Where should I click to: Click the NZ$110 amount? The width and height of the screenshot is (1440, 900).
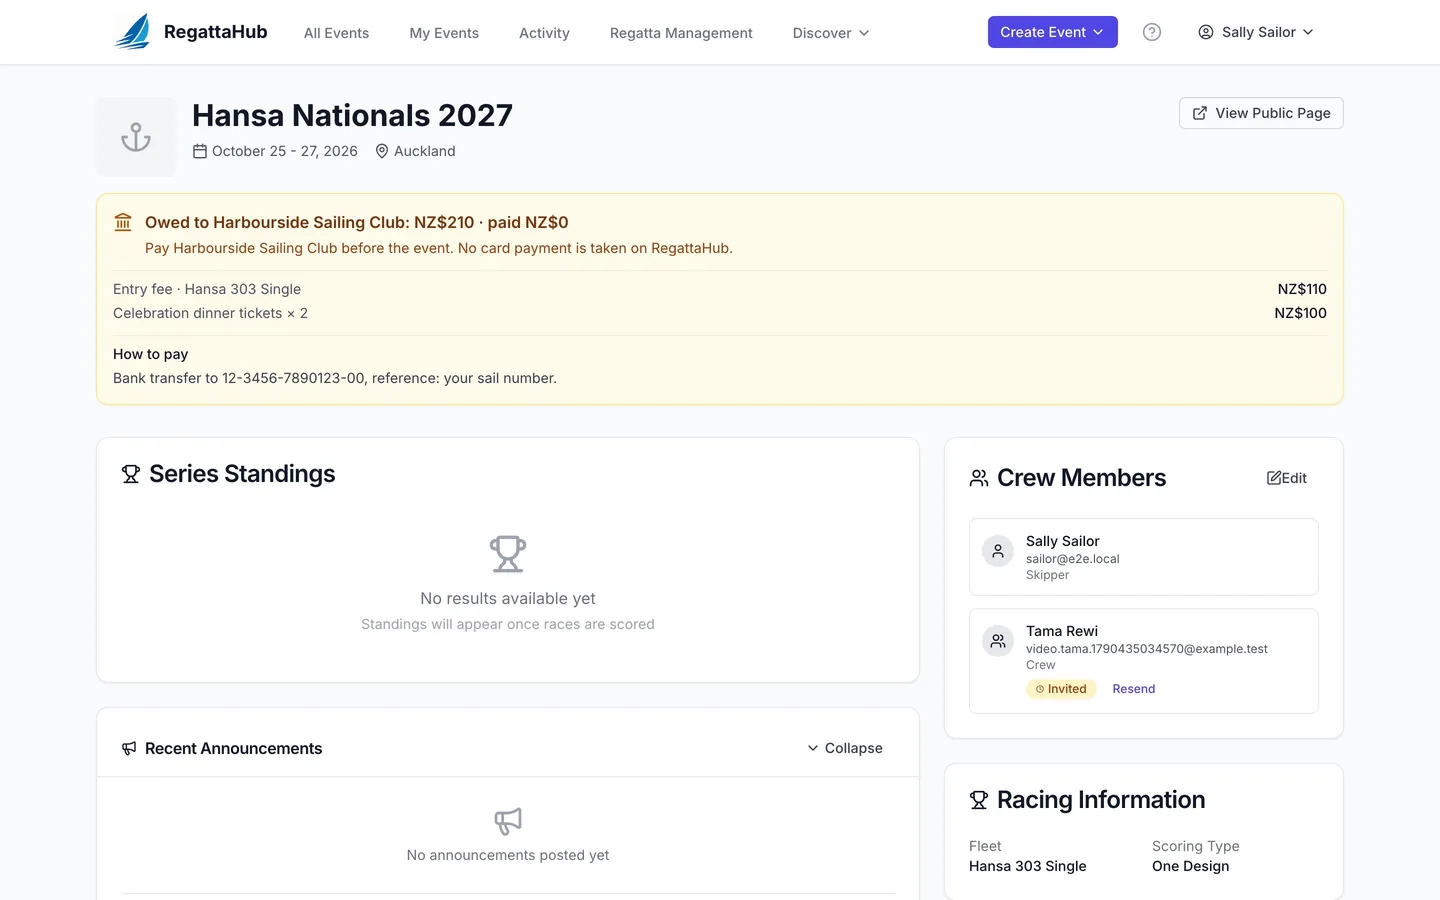1302,289
